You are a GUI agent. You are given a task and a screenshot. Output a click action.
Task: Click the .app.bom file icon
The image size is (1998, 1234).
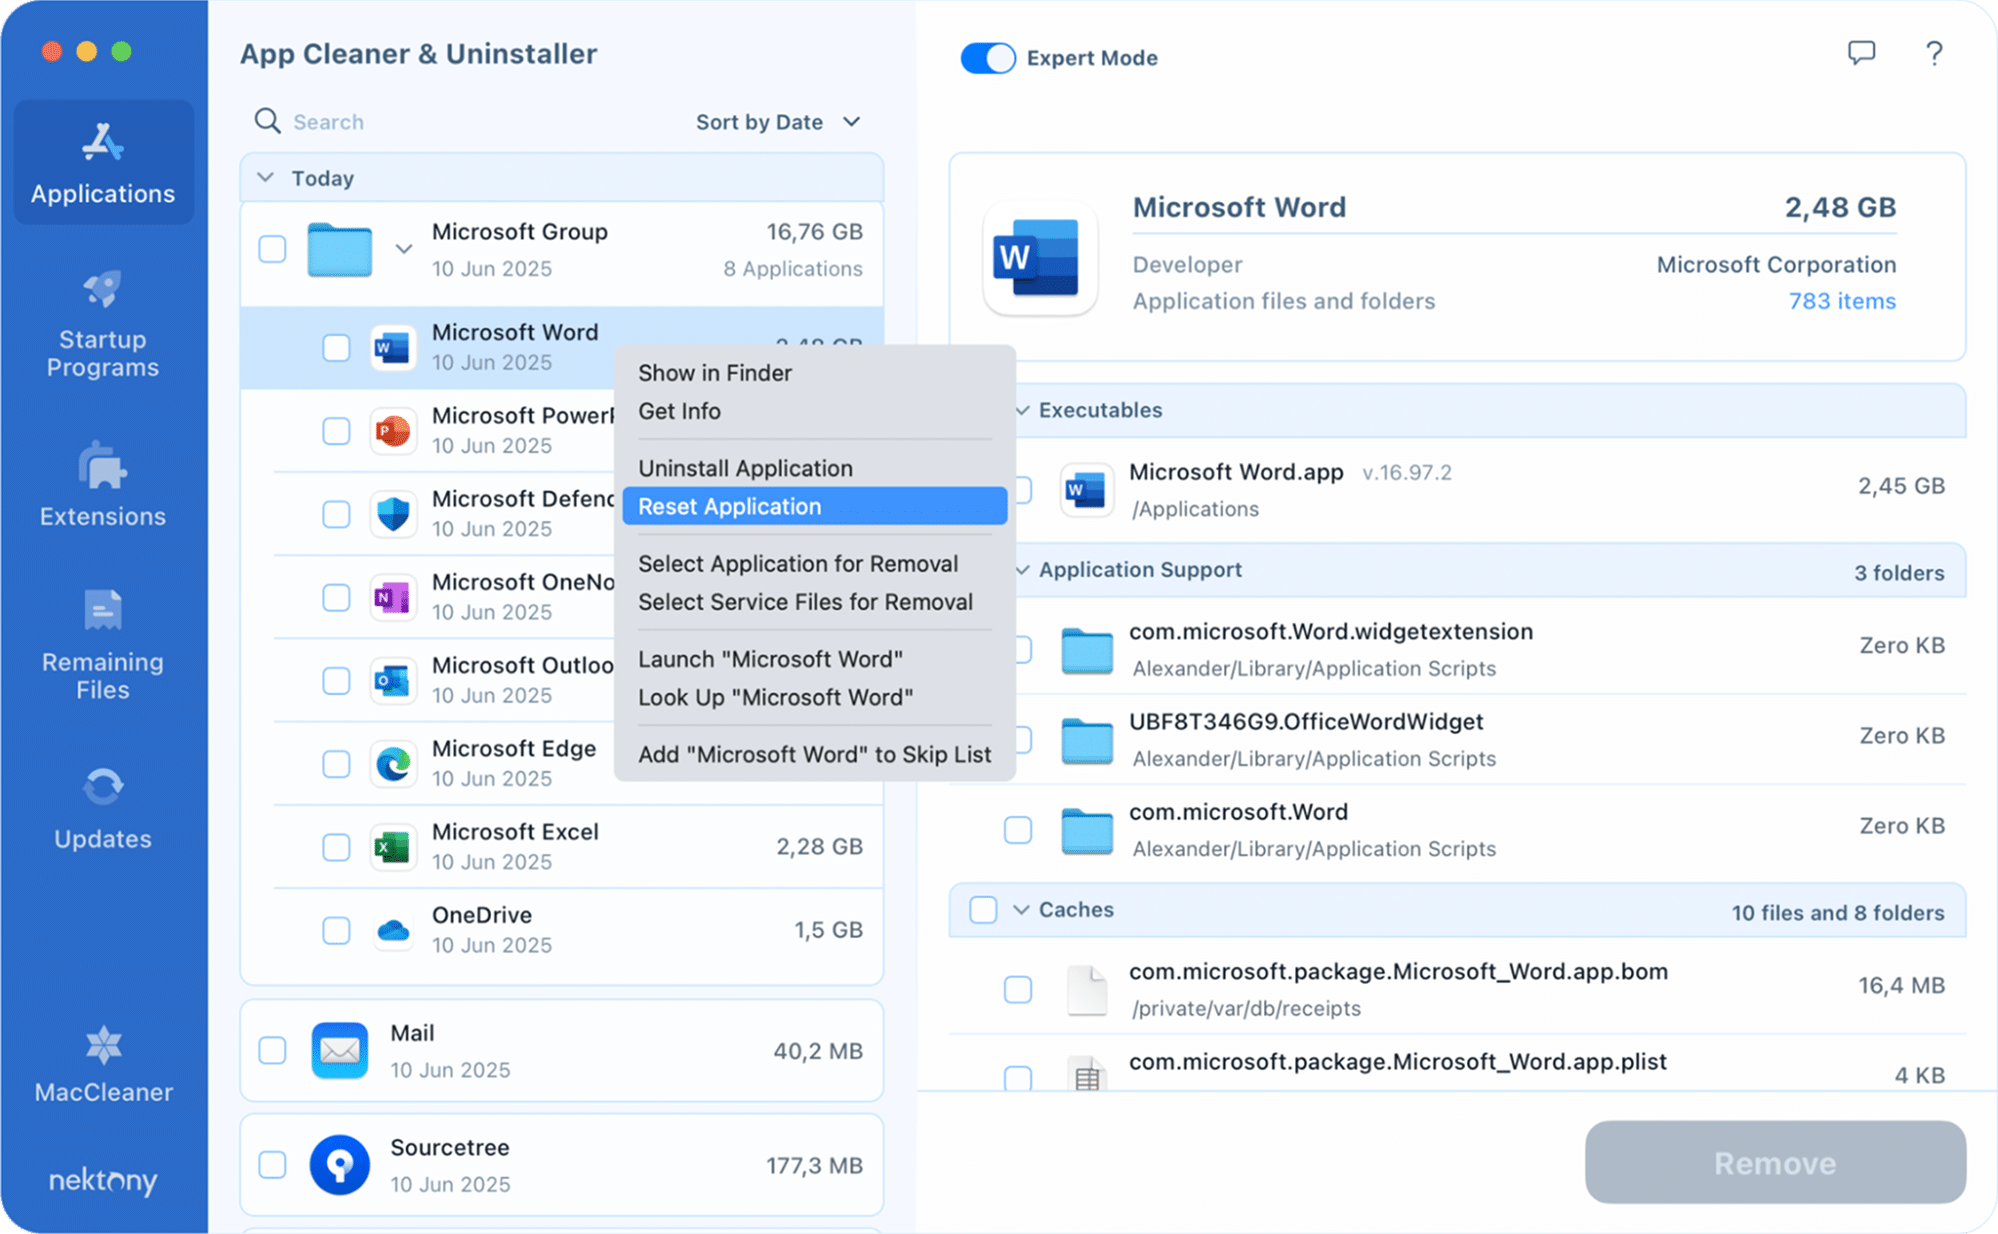[1087, 989]
